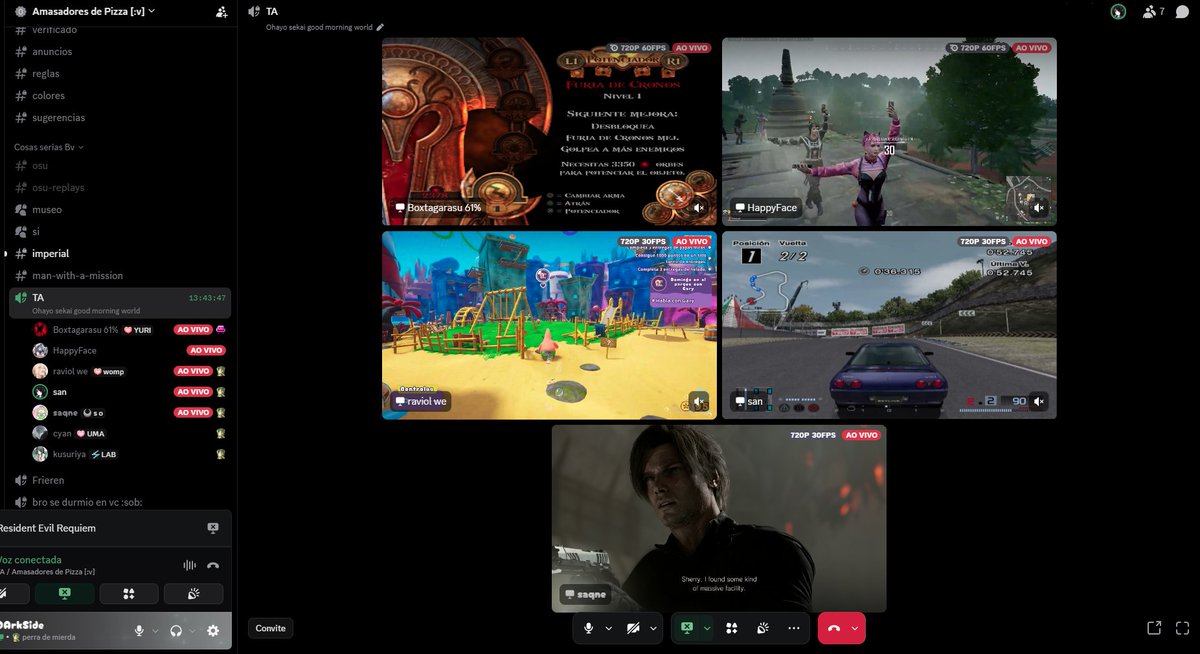Open the members list showing 7
The width and height of the screenshot is (1200, 654).
[x=1153, y=12]
